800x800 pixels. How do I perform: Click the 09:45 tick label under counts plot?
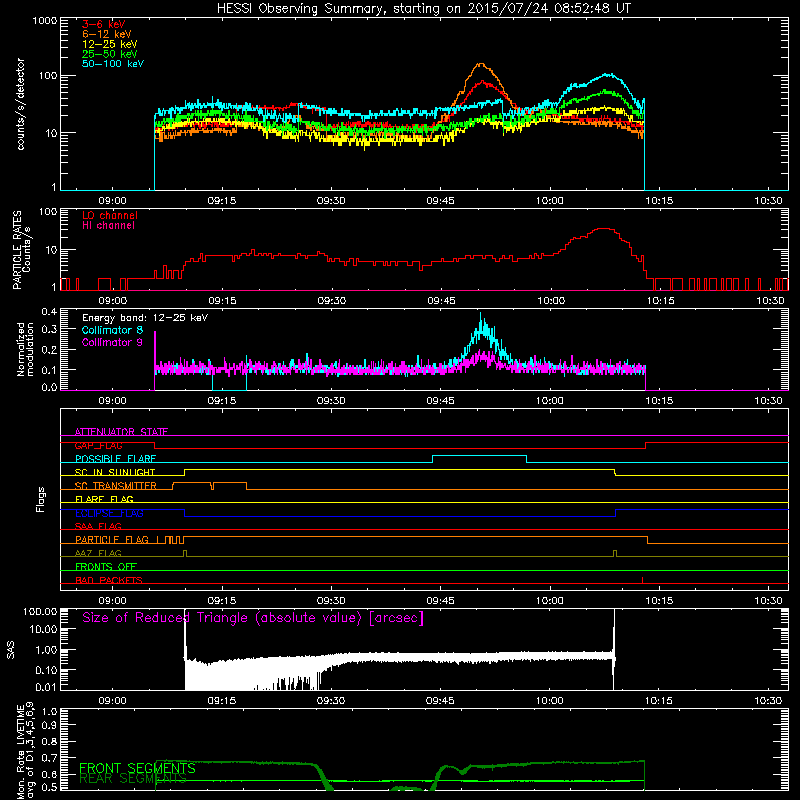pos(440,201)
